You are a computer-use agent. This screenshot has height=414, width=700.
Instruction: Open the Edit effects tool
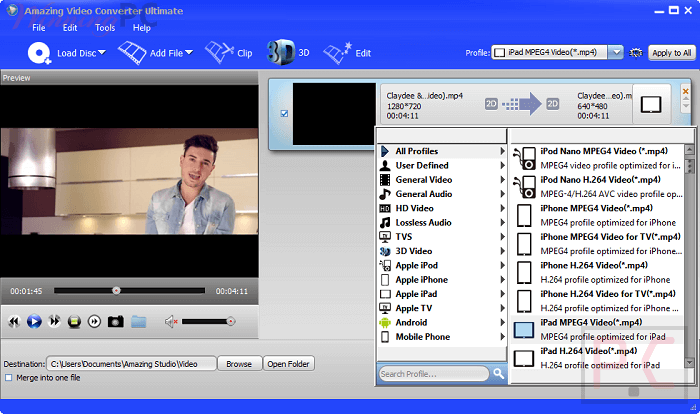347,53
